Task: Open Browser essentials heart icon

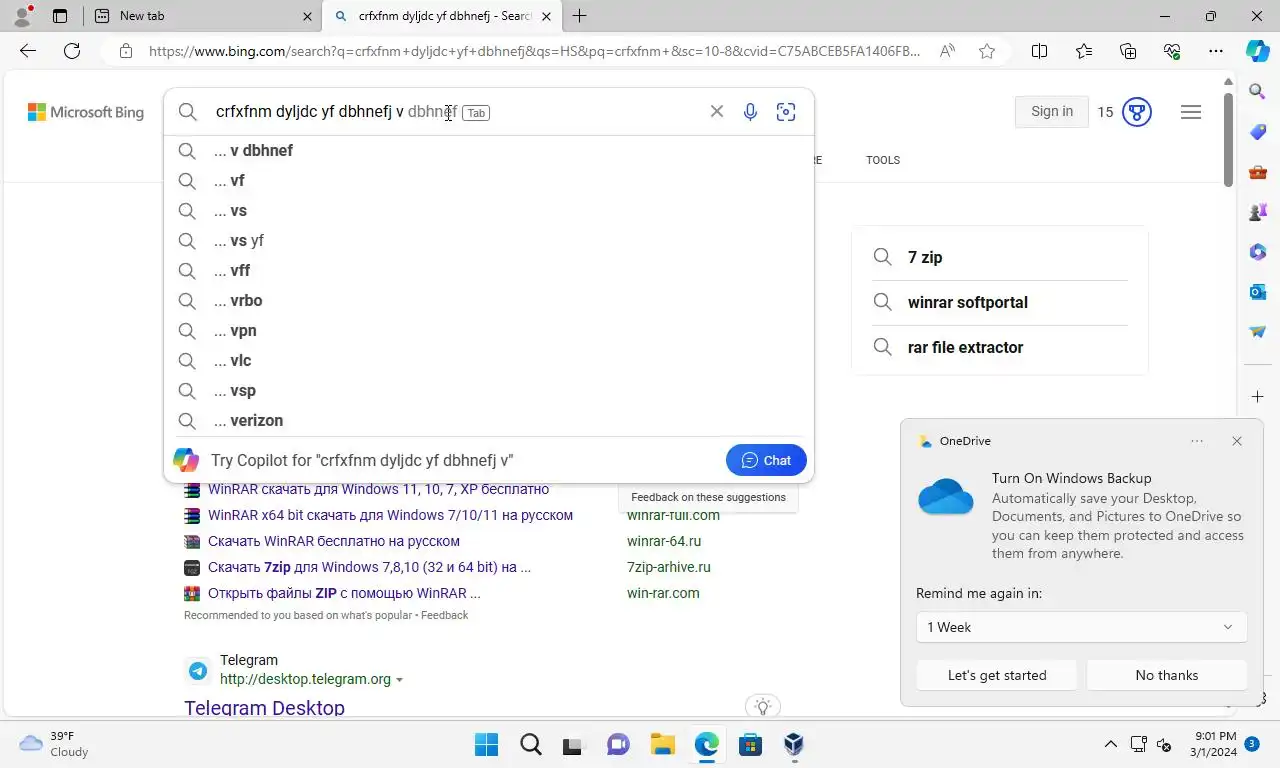Action: tap(1172, 51)
